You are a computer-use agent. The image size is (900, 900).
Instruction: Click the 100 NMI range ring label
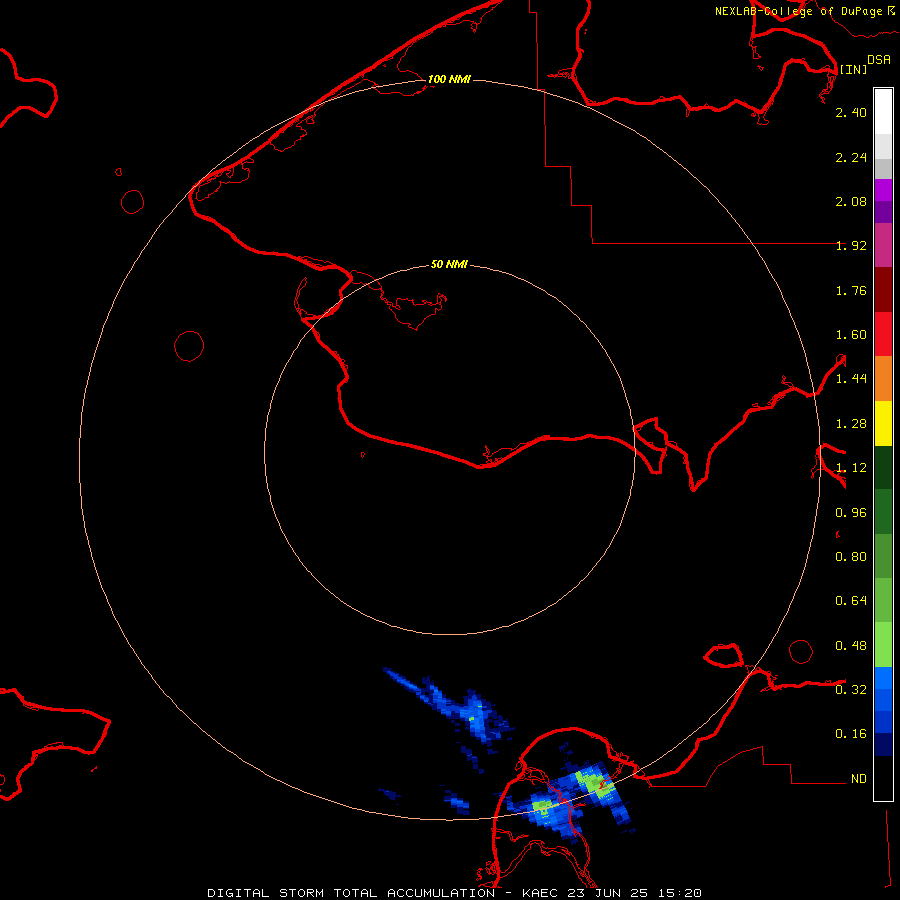click(449, 79)
